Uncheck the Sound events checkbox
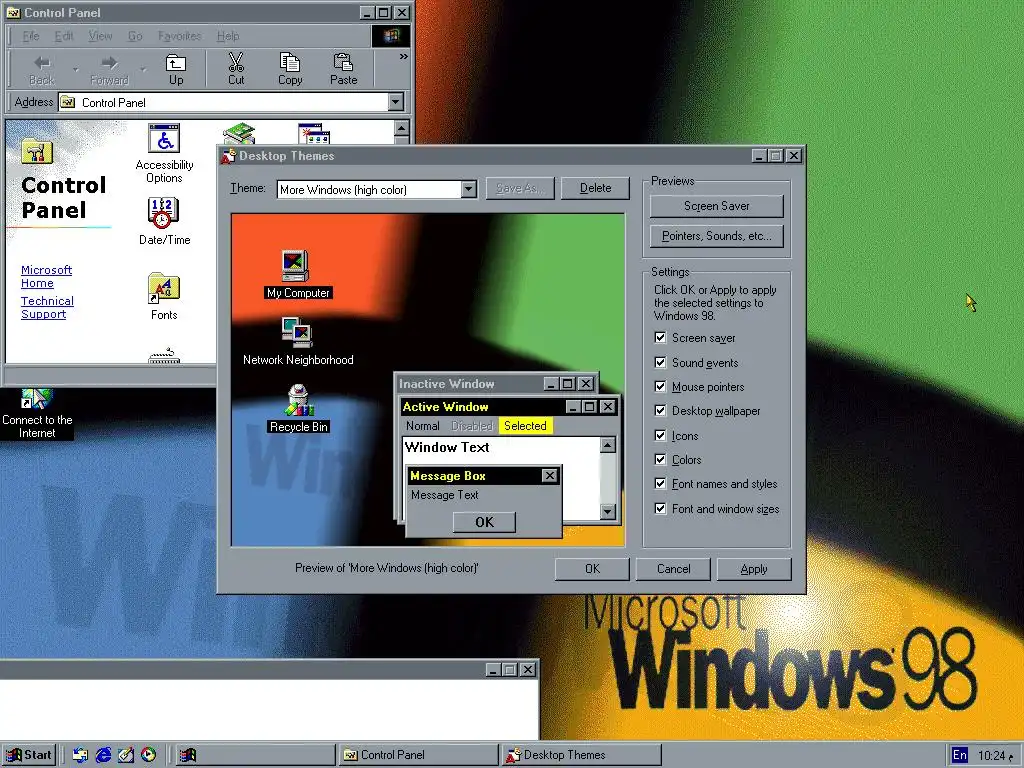The image size is (1024, 768). coord(660,362)
